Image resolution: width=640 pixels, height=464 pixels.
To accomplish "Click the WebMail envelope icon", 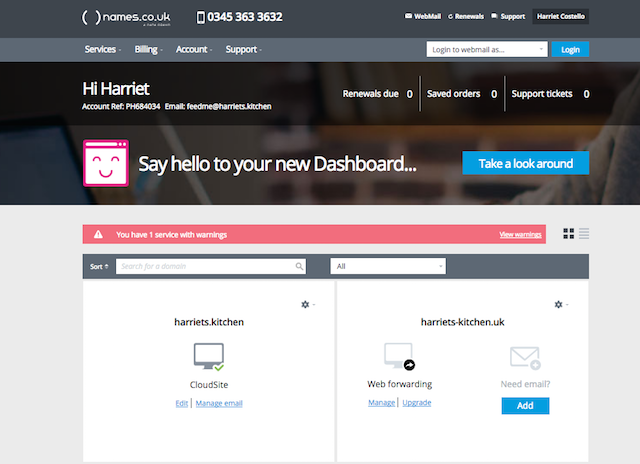I will pyautogui.click(x=408, y=16).
